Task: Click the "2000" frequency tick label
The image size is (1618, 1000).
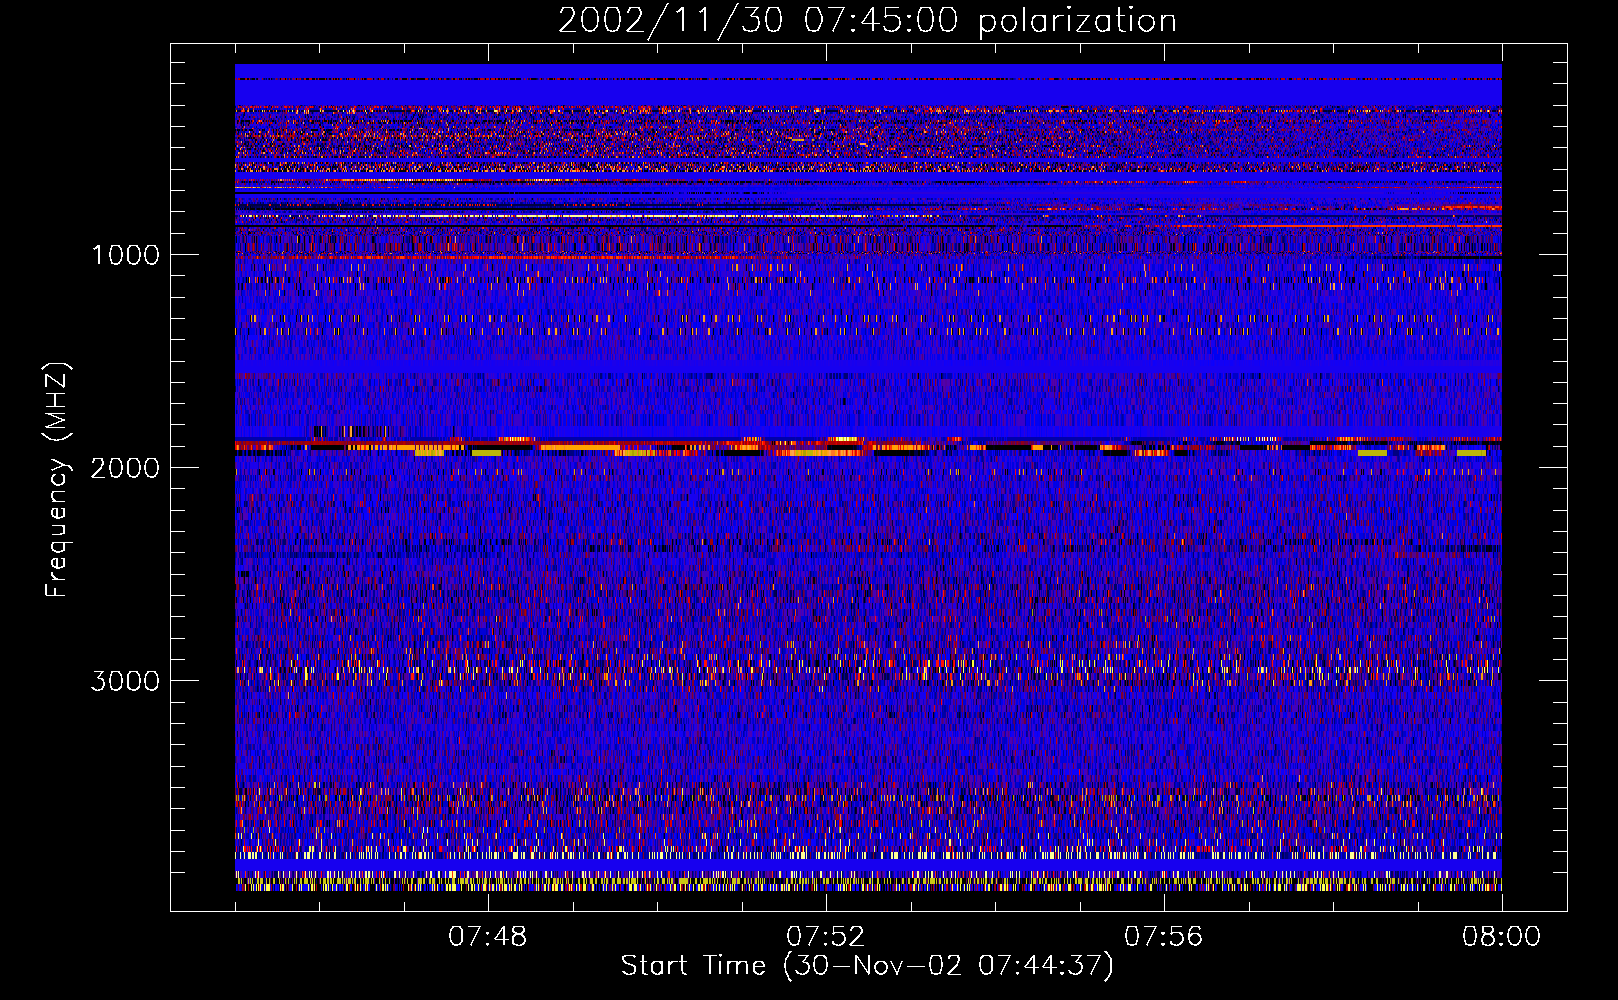Action: coord(125,468)
